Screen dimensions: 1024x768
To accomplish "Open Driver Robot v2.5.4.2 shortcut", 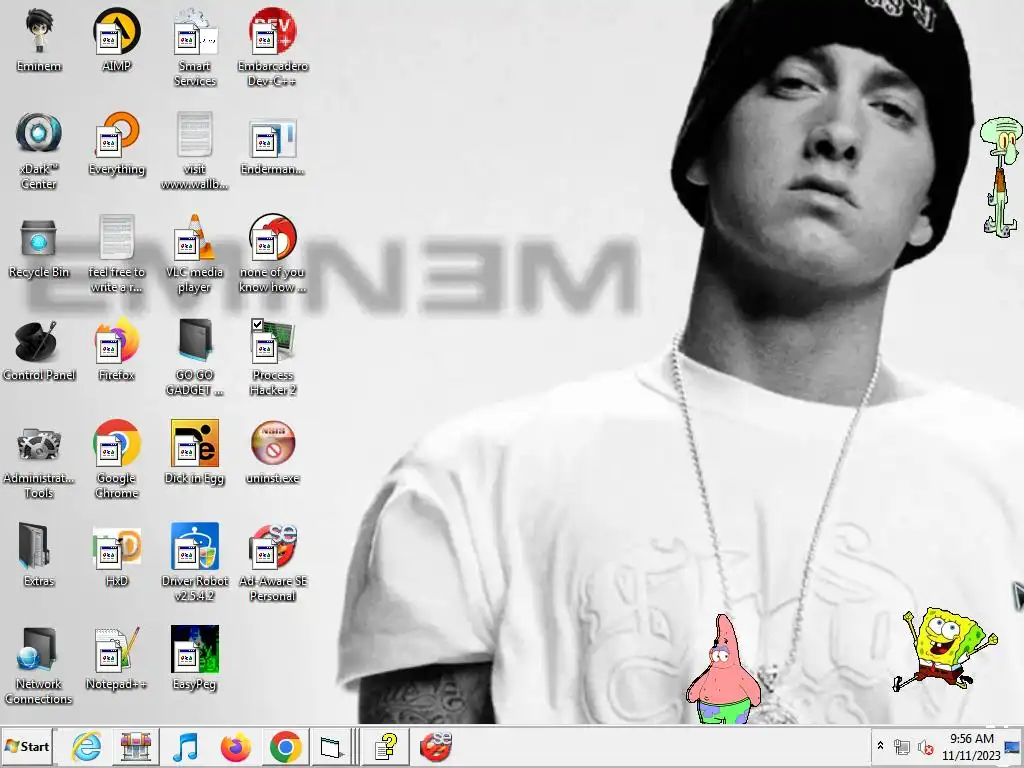I will click(195, 563).
